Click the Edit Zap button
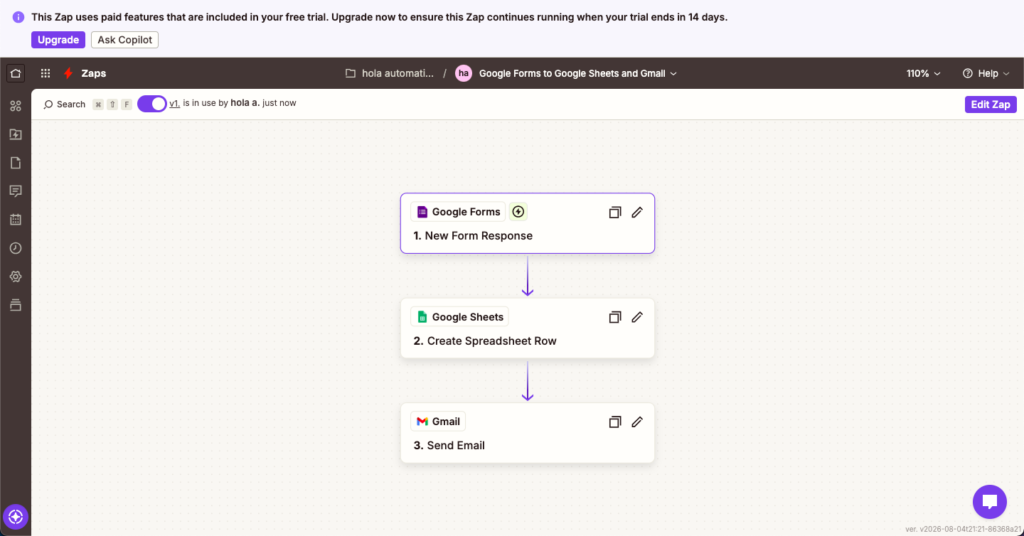 point(990,104)
